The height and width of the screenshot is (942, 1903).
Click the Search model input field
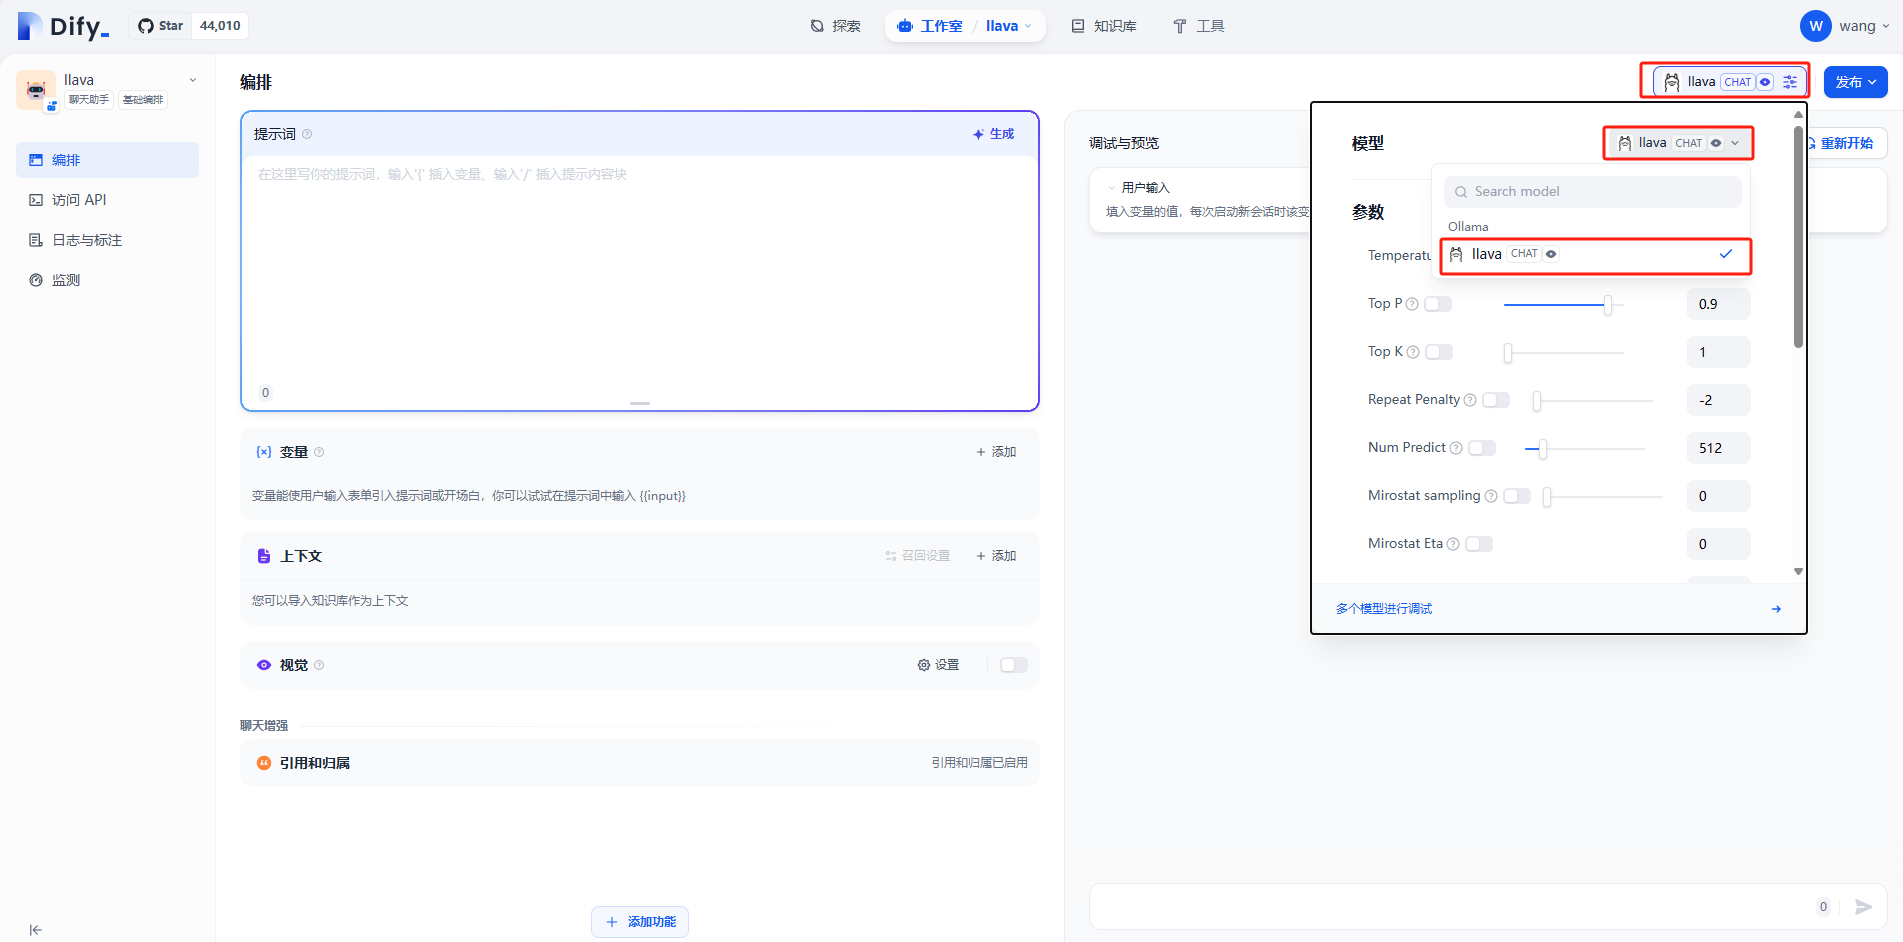tap(1593, 192)
